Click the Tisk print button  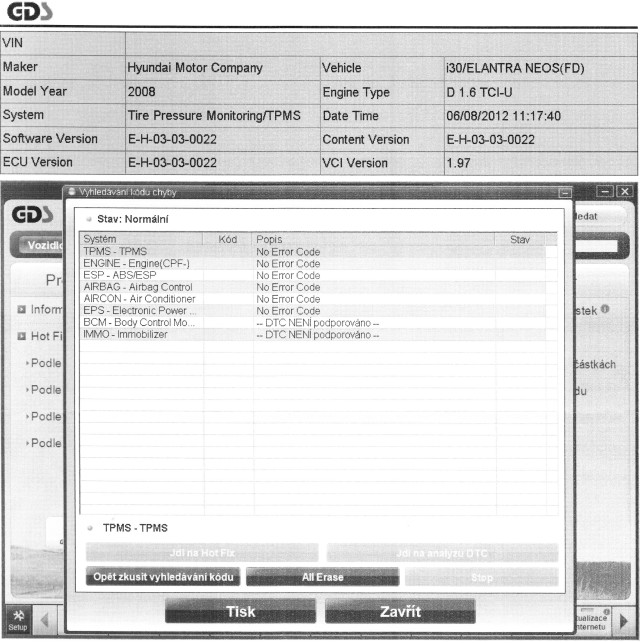241,611
